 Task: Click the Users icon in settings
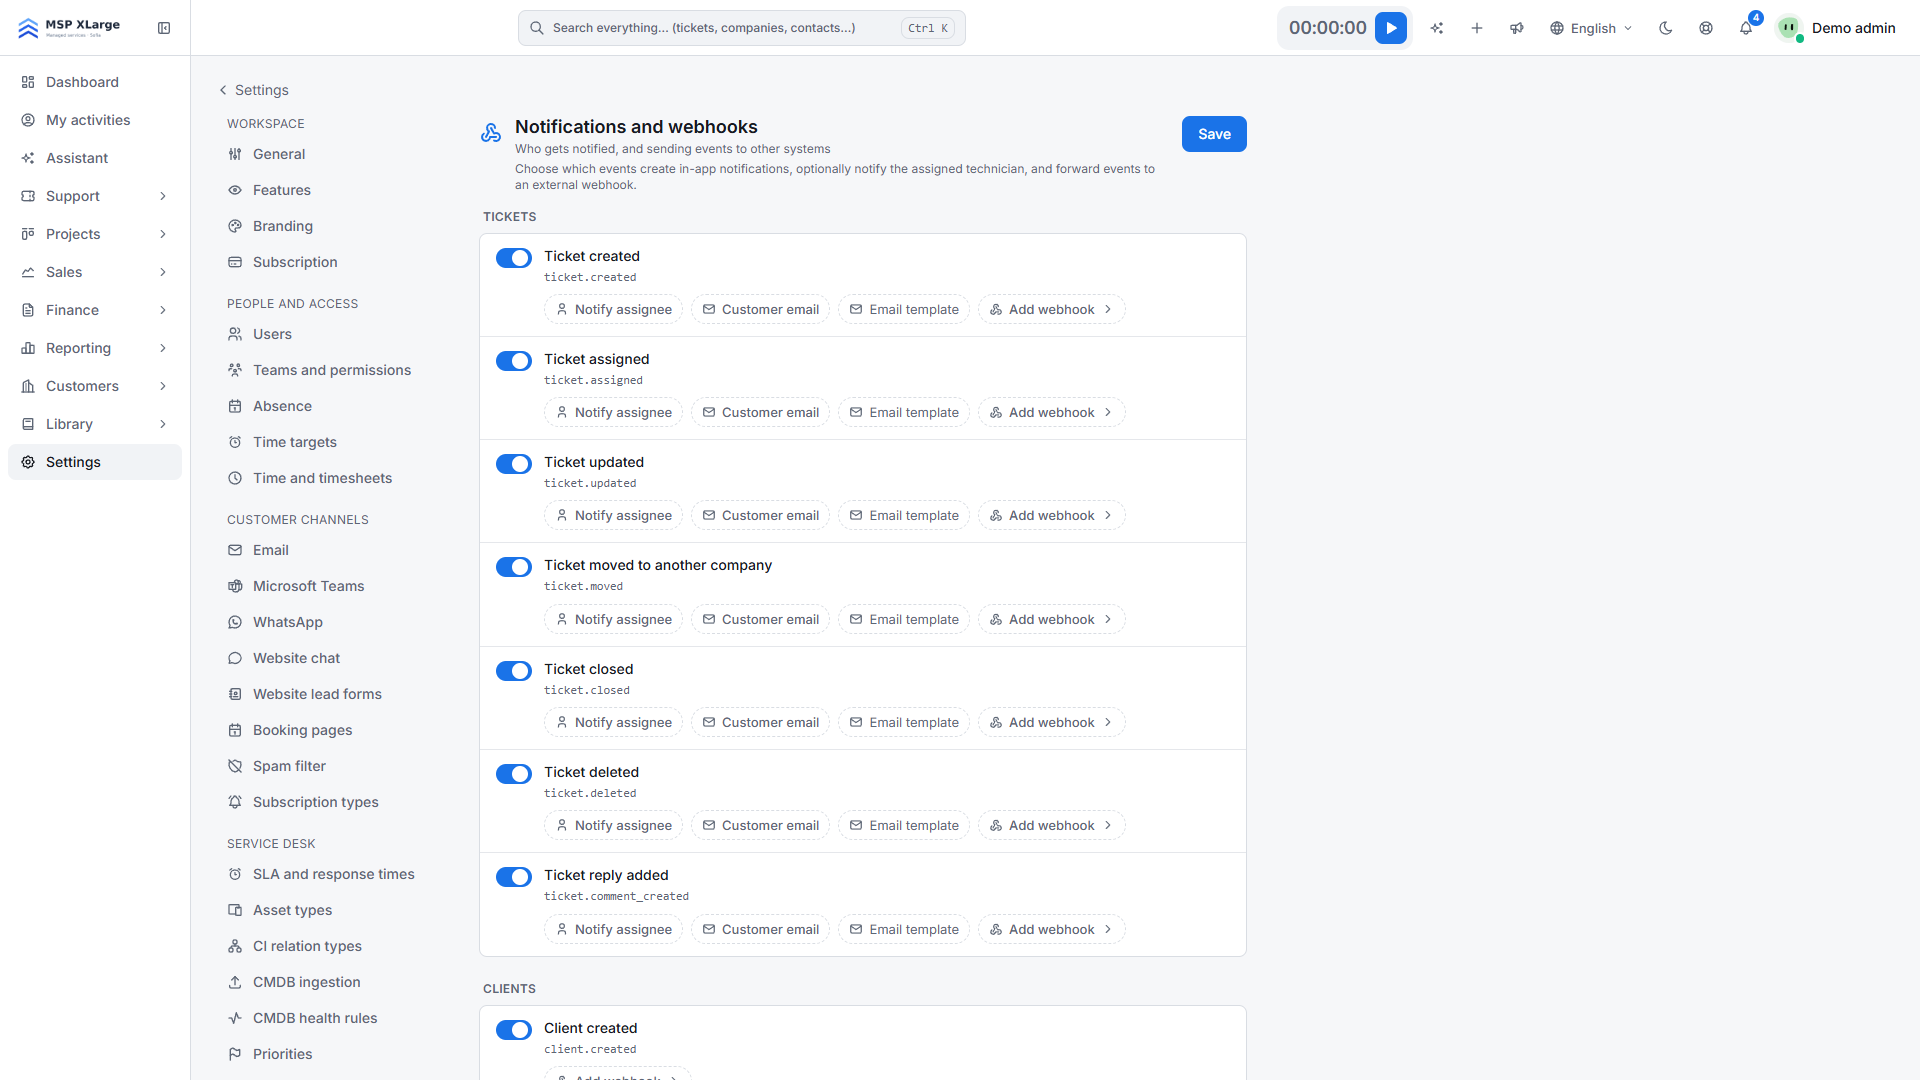click(235, 334)
